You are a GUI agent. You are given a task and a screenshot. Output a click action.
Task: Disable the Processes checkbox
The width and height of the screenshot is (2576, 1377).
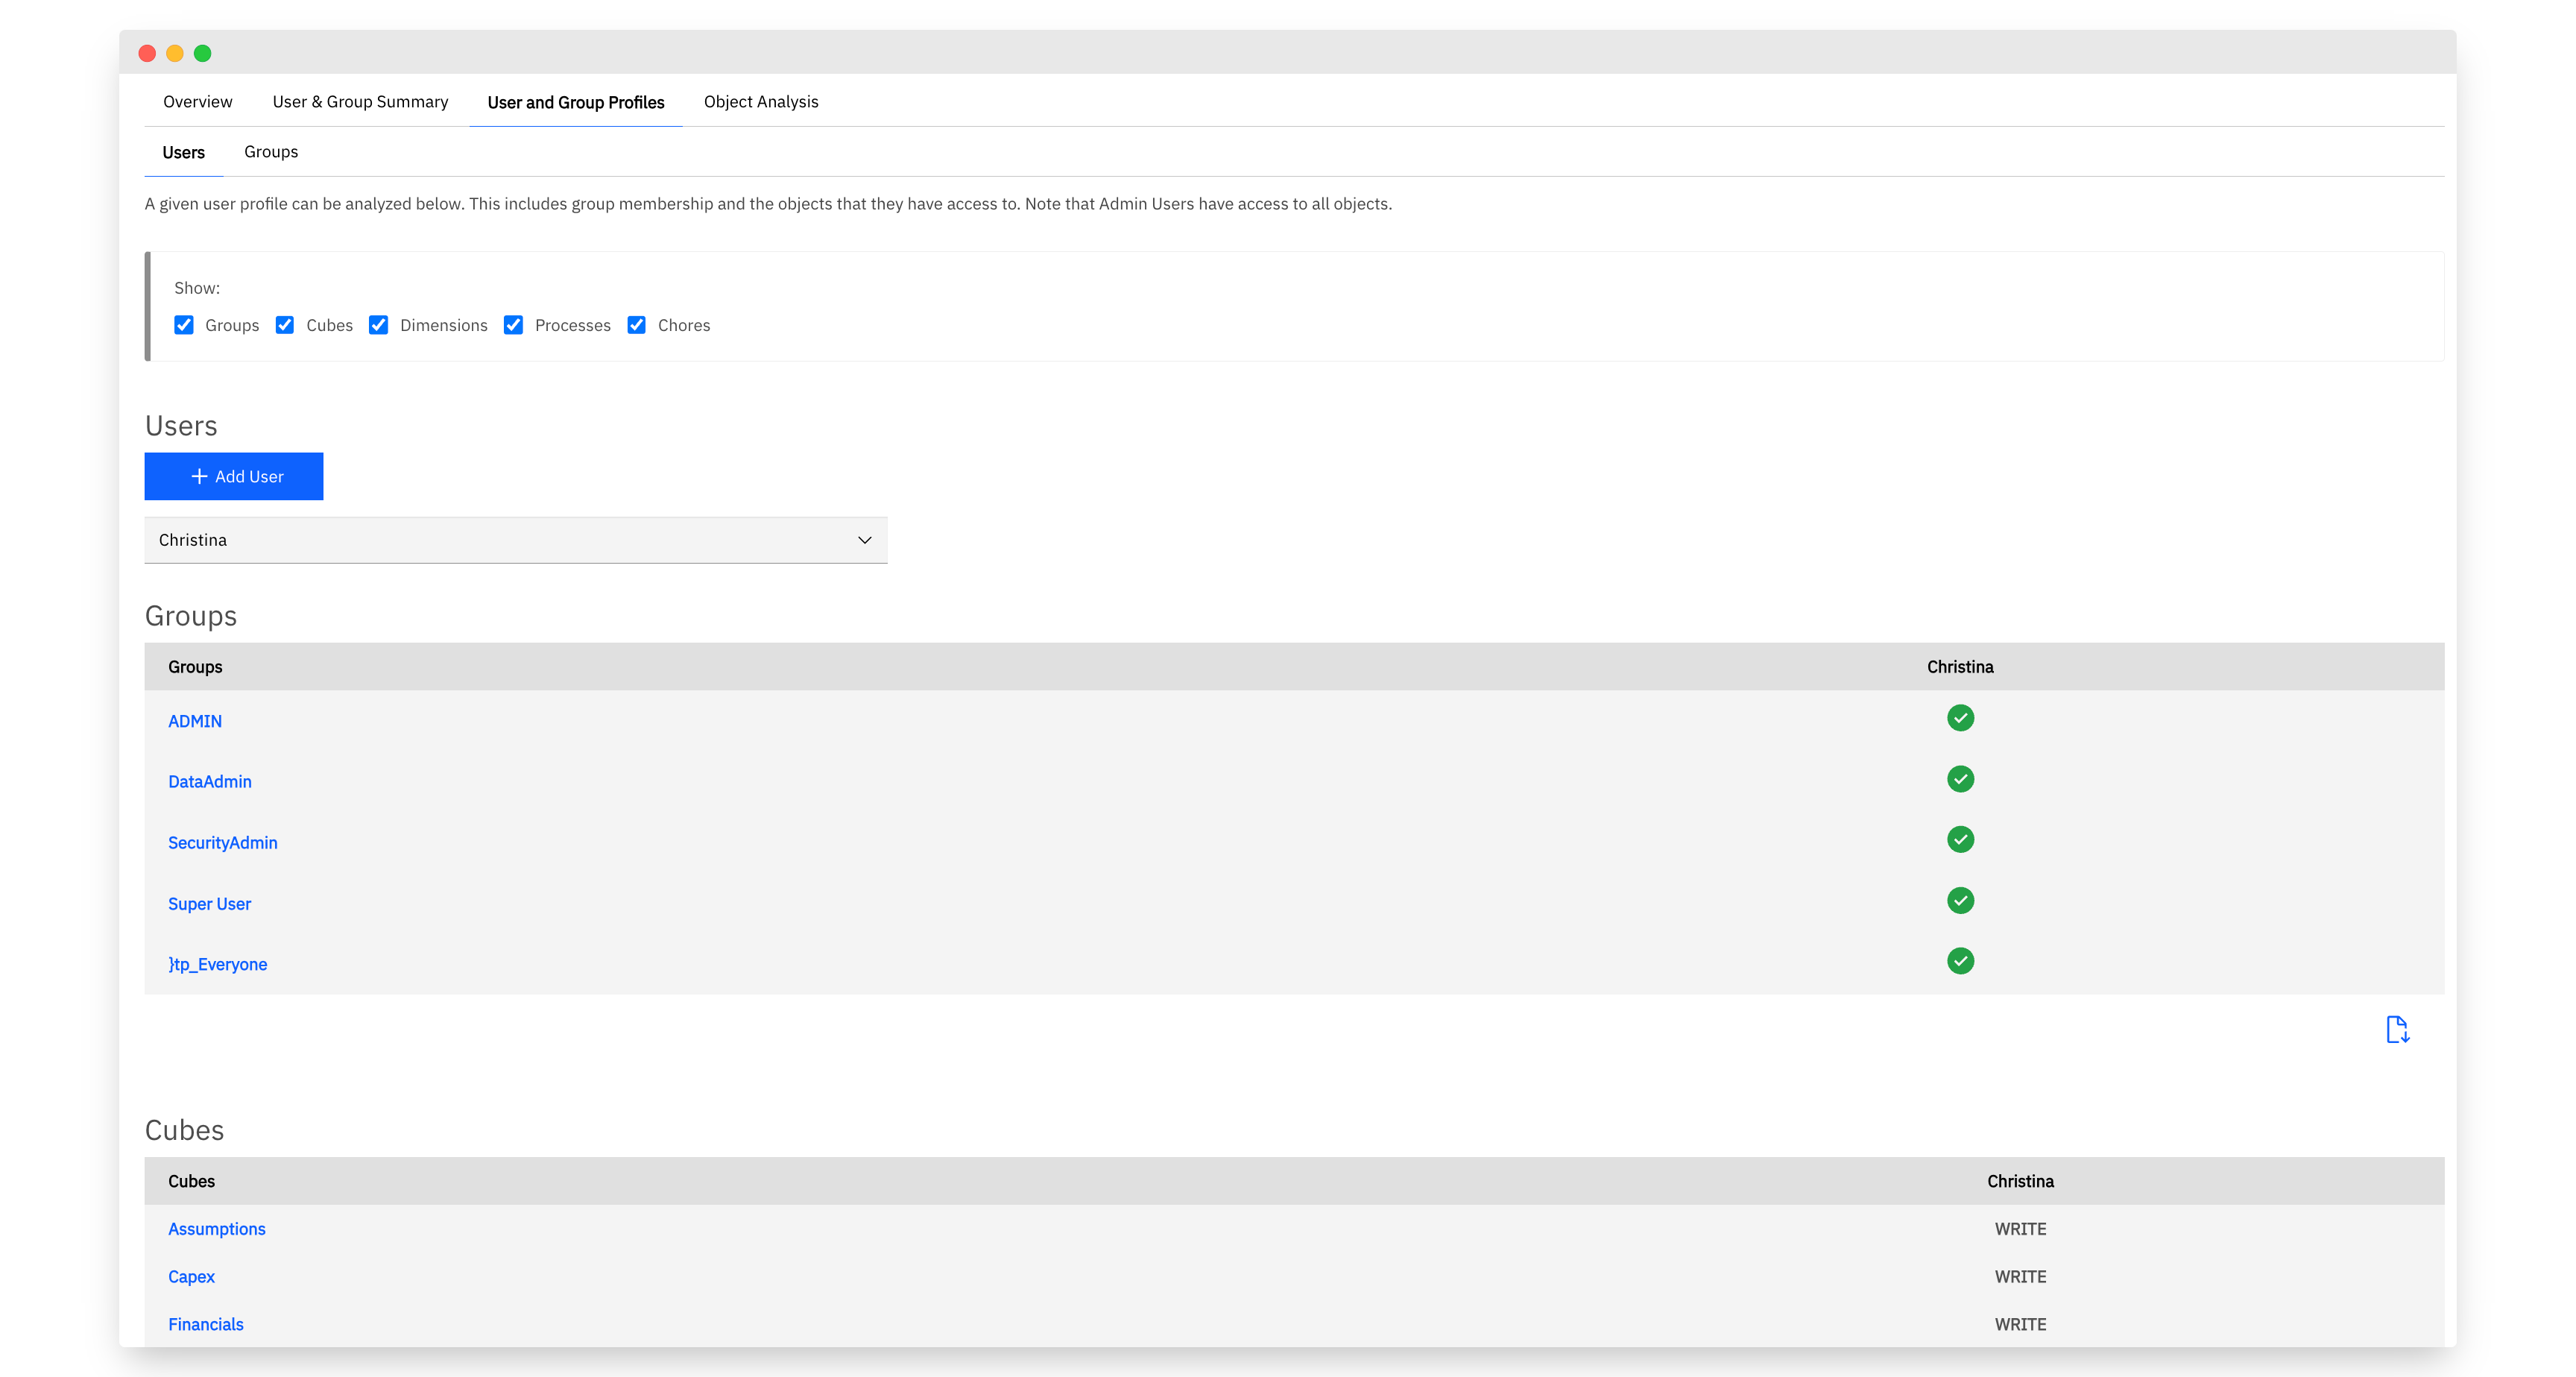pos(513,325)
